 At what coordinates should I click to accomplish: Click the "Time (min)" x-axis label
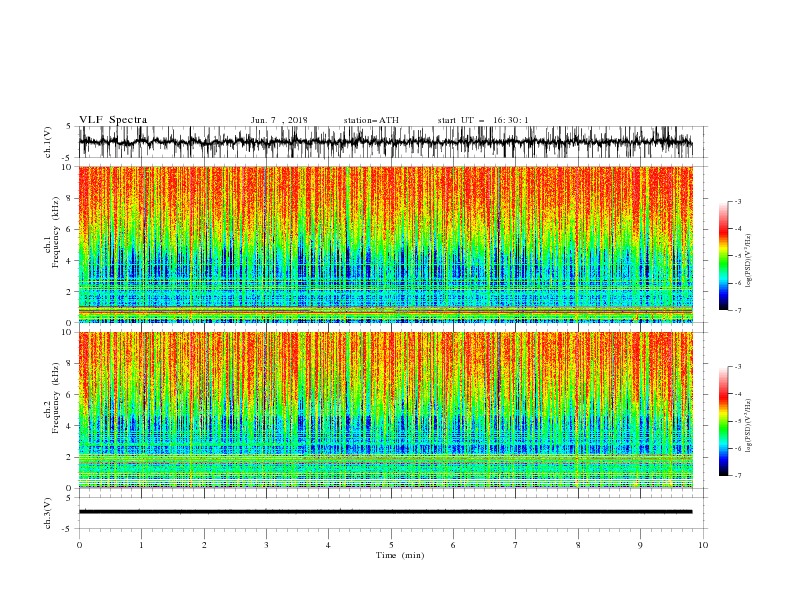pyautogui.click(x=400, y=555)
